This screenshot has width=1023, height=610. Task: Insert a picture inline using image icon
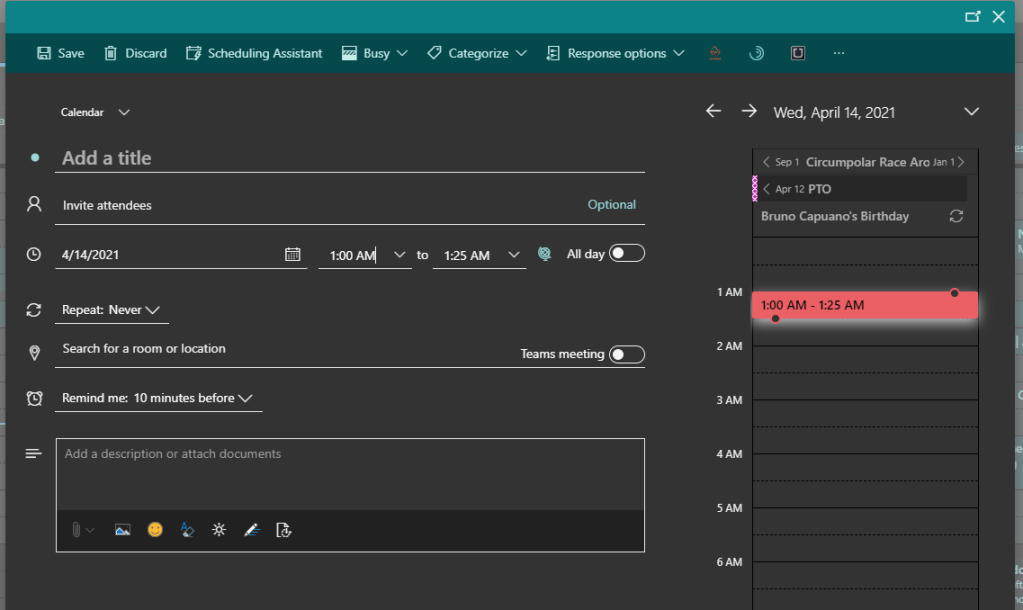(x=122, y=530)
